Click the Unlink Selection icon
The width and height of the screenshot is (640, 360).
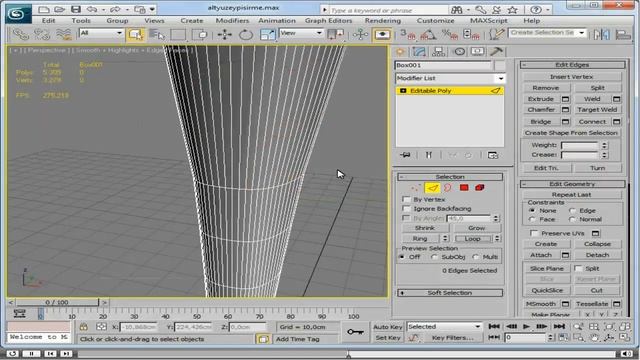tap(42, 35)
